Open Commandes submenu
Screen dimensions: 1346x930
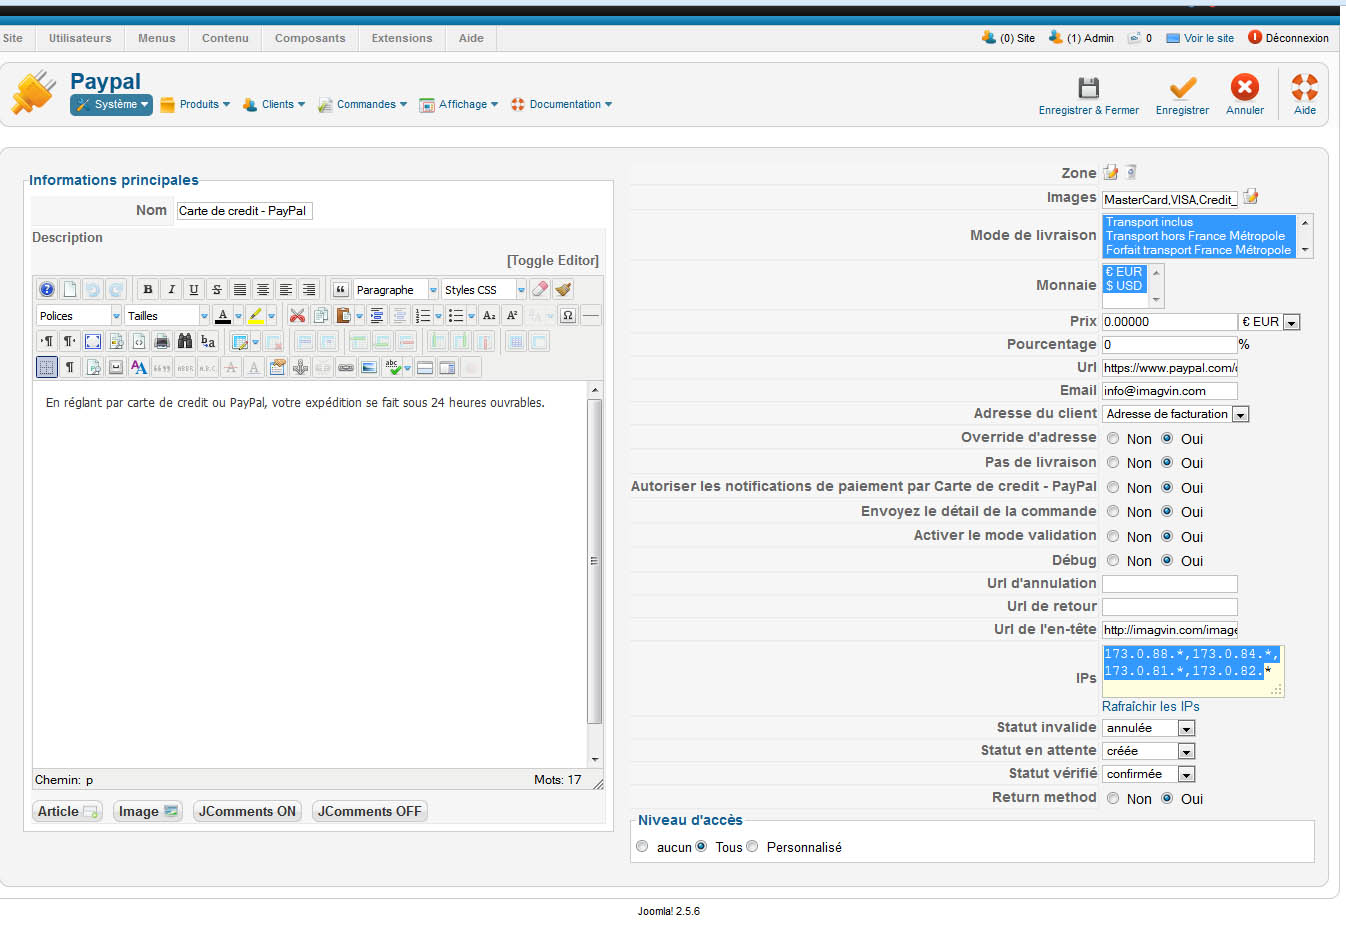[x=362, y=104]
